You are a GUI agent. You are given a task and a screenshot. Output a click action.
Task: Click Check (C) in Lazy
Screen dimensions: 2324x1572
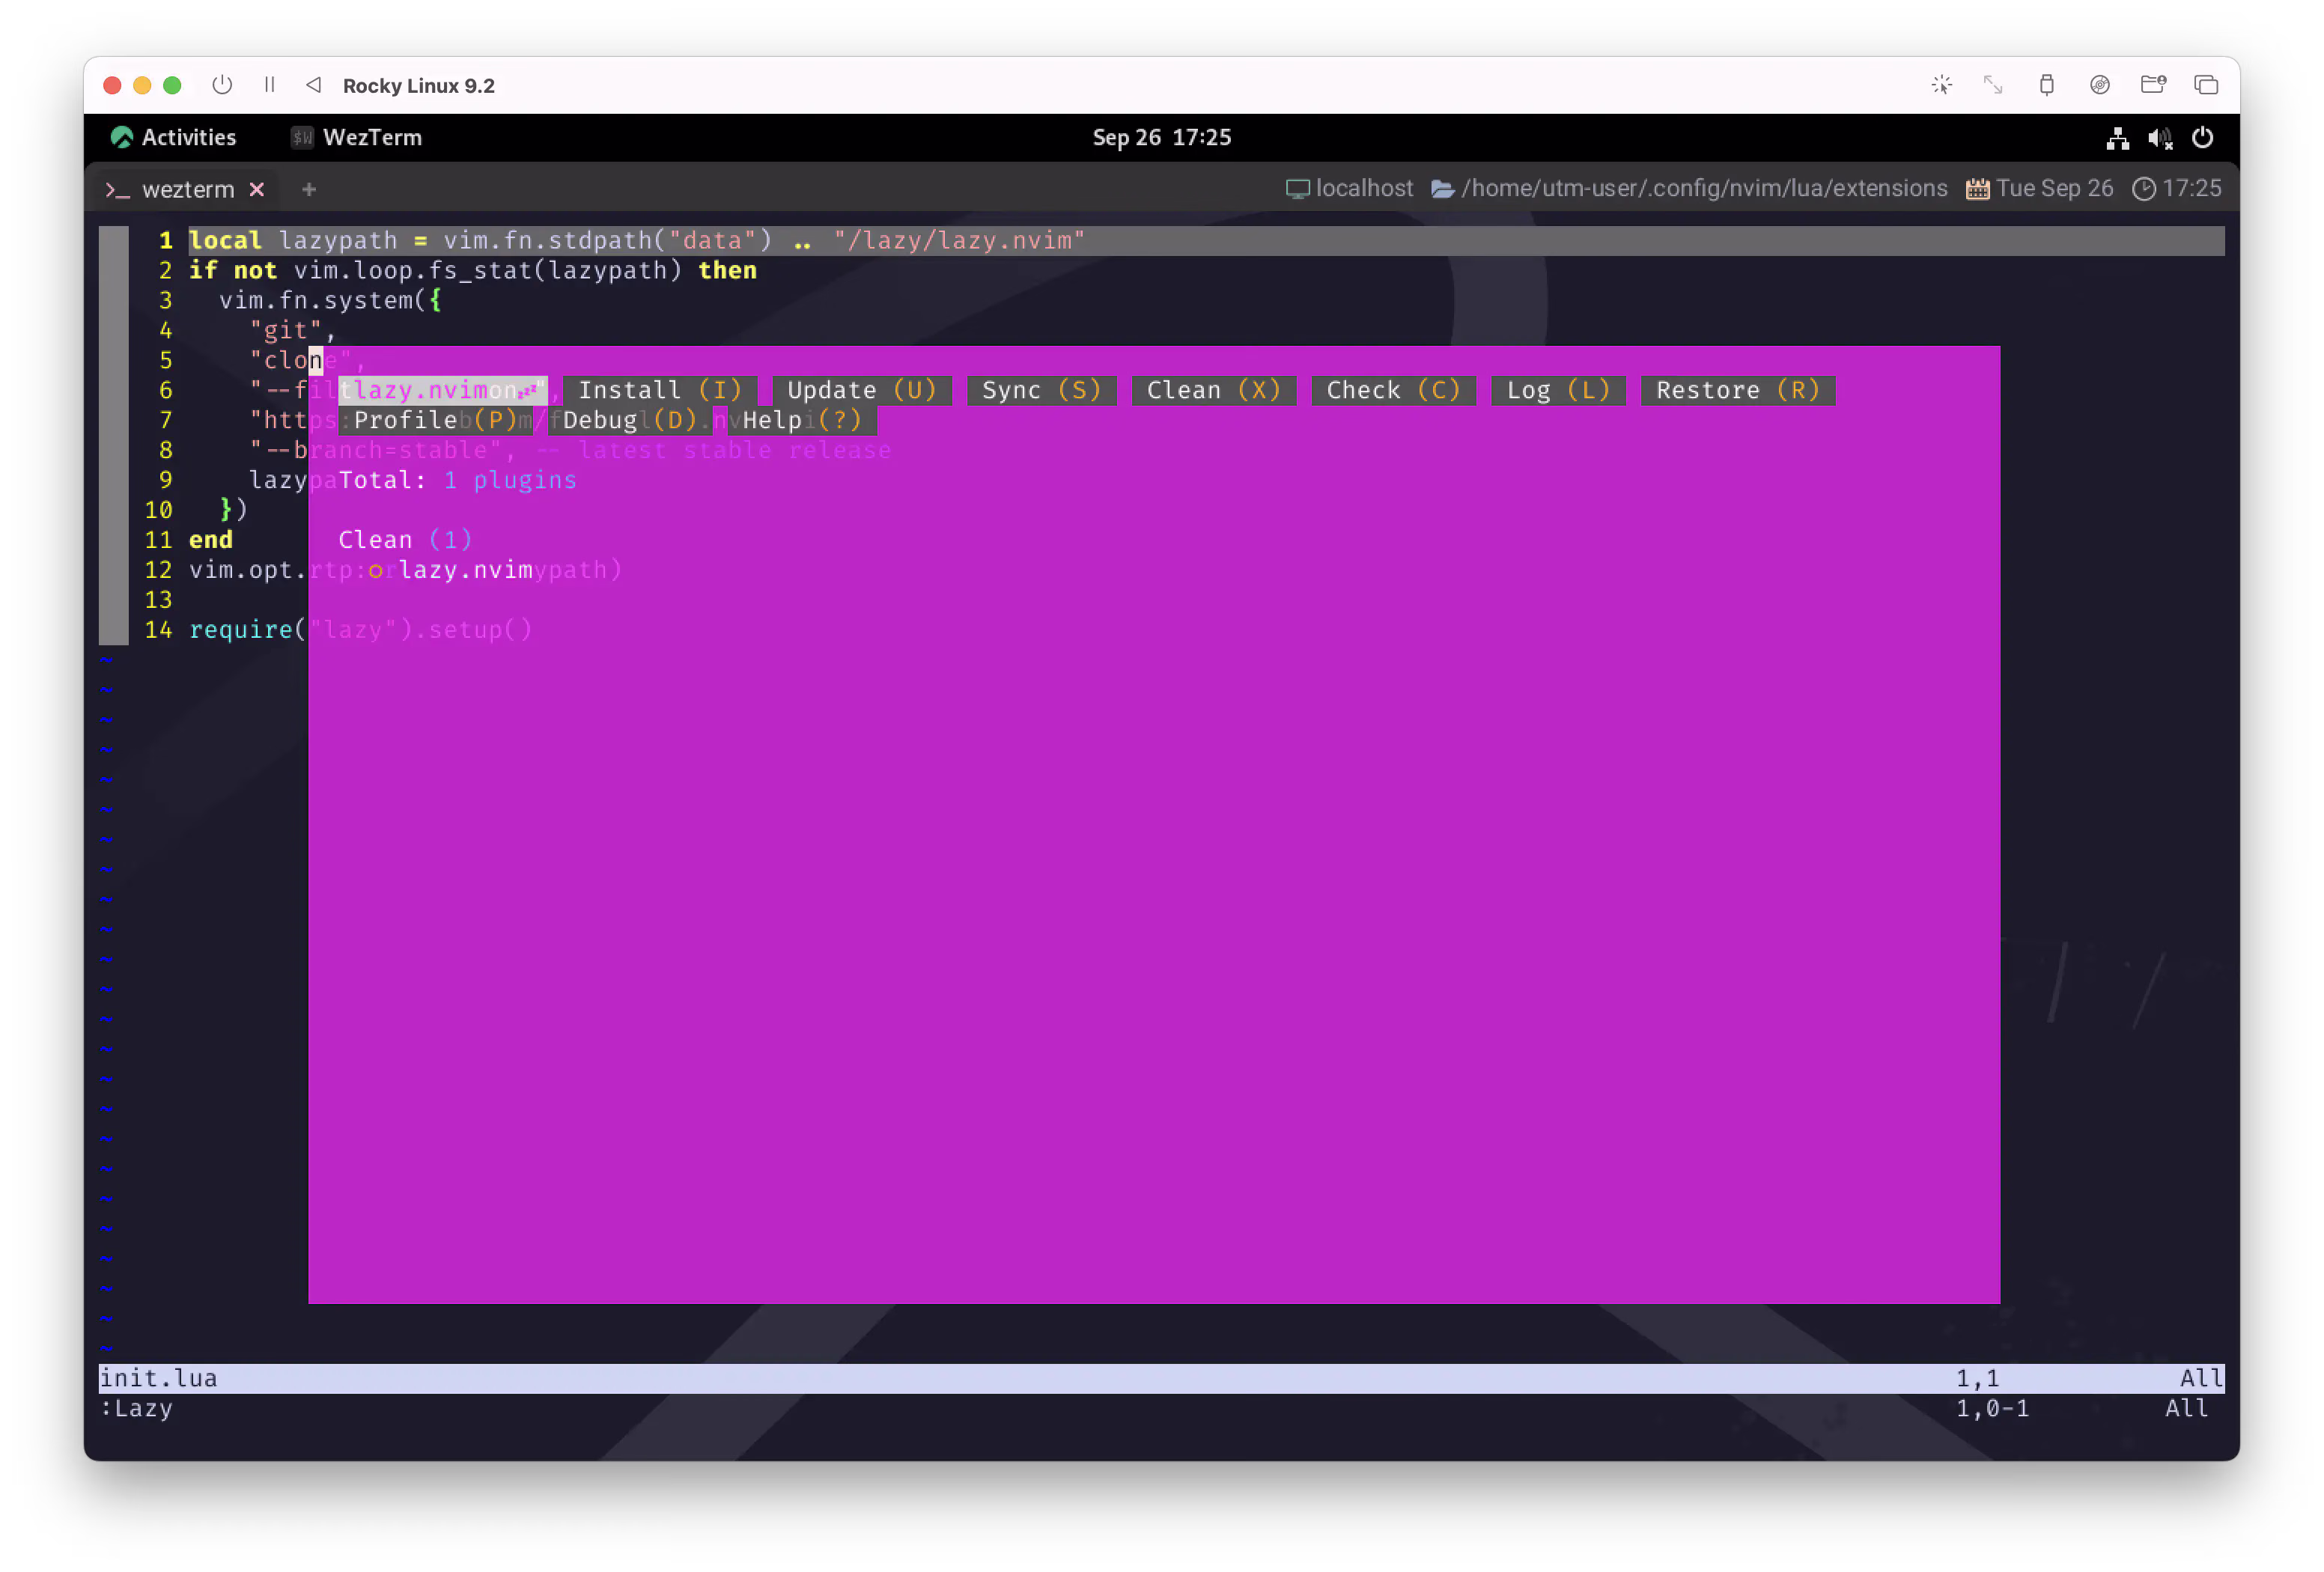1393,390
